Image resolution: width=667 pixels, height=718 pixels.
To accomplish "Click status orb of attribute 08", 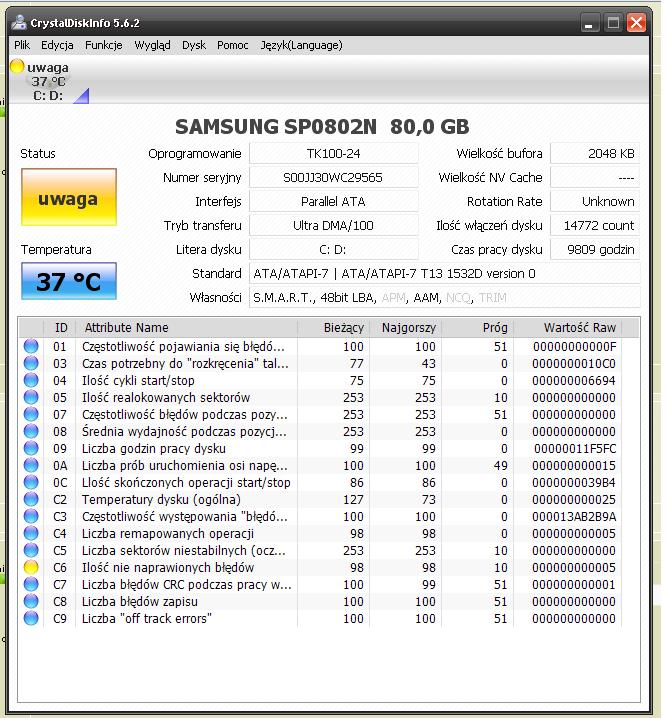I will 31,431.
